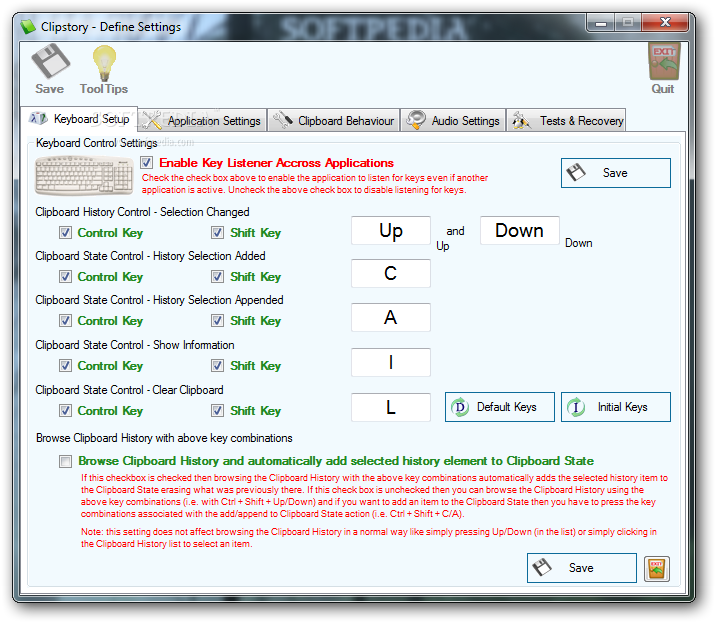716x623 pixels.
Task: Close the Clipstory Define Settings window
Action: coord(665,22)
